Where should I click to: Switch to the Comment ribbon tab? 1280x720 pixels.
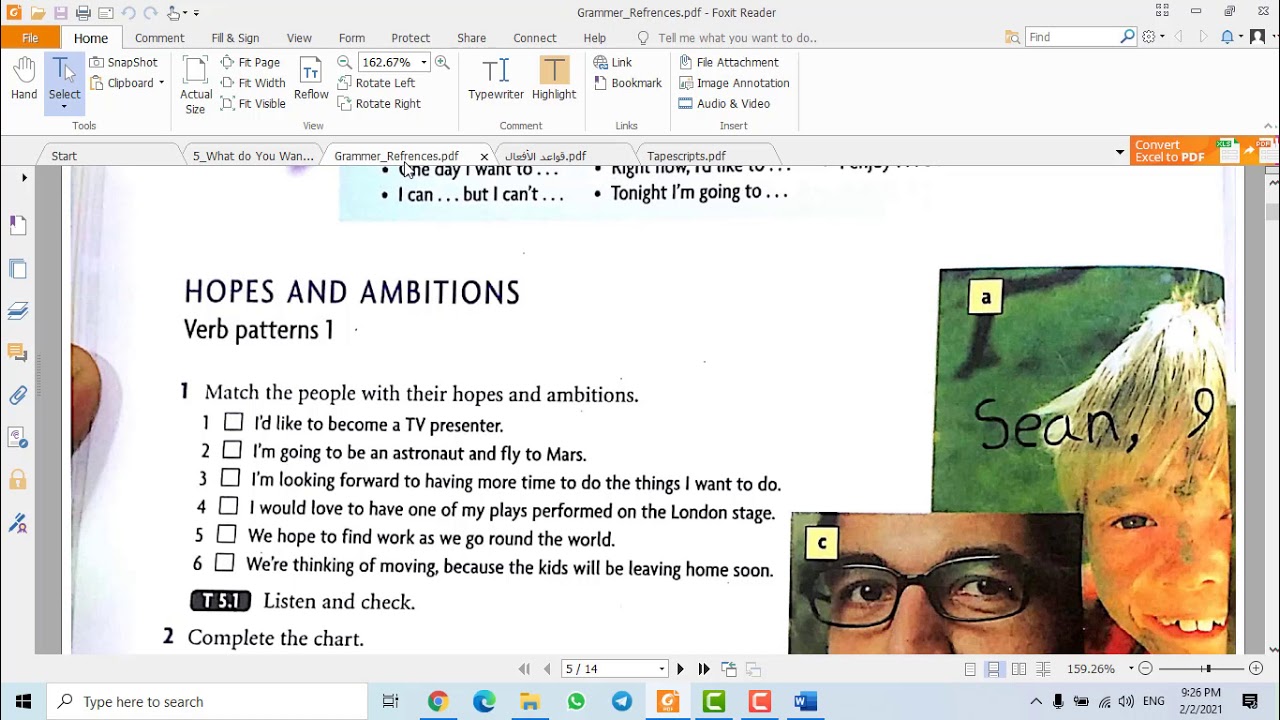pyautogui.click(x=159, y=38)
